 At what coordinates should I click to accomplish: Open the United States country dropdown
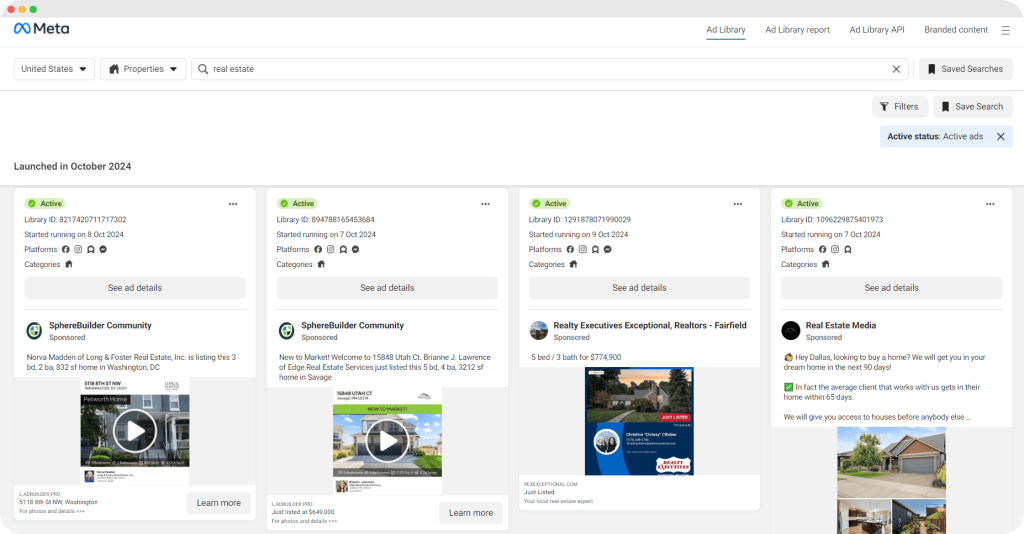pos(54,69)
